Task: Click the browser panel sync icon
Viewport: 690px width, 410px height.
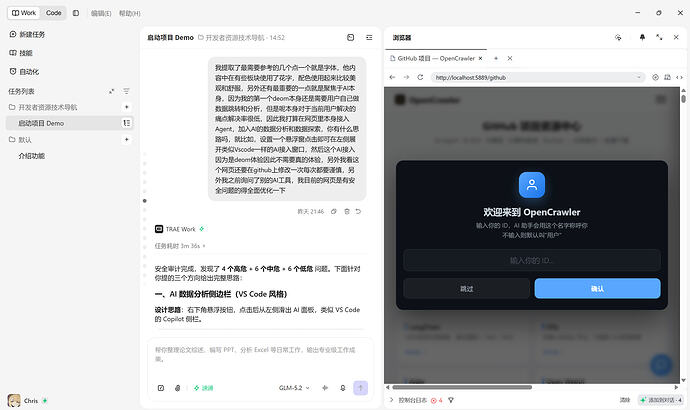Action: 618,37
